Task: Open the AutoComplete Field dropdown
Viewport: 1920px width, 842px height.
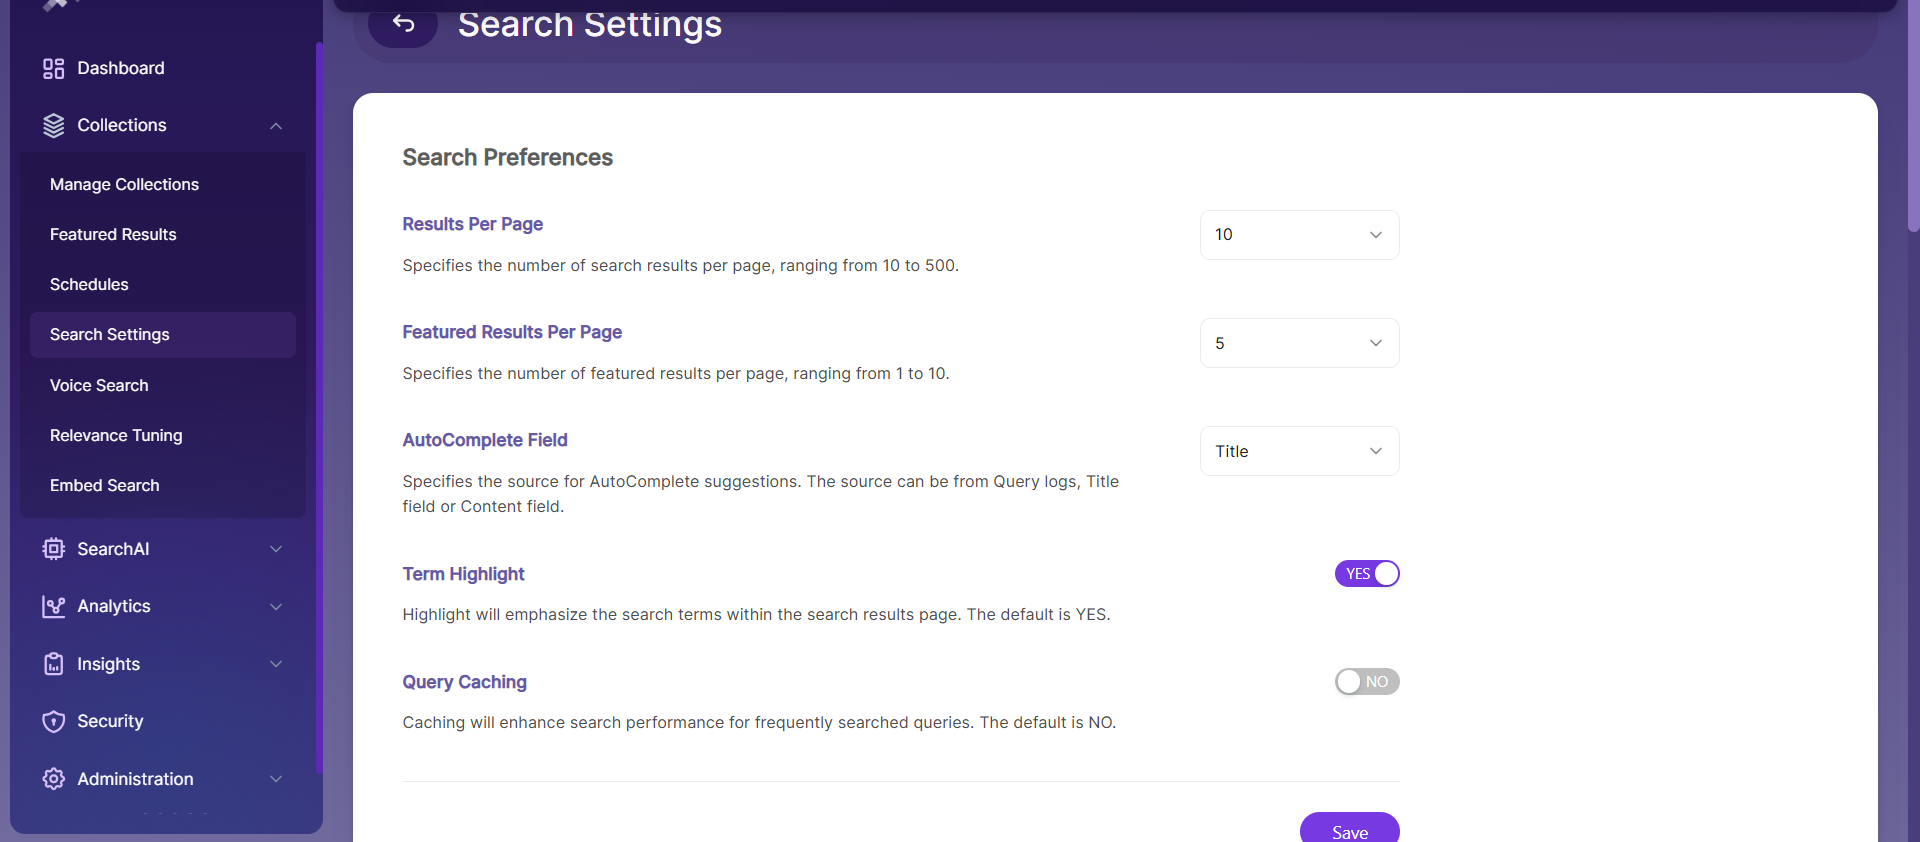Action: click(1298, 451)
